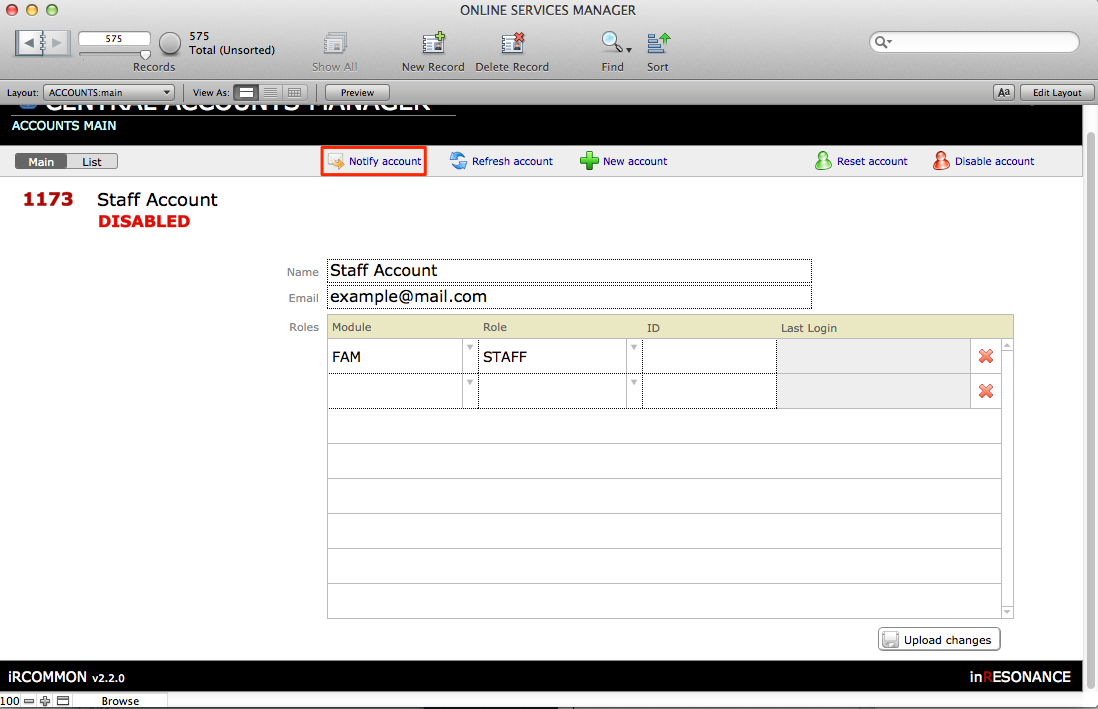Open the Find magnifier tool
The height and width of the screenshot is (709, 1098).
pyautogui.click(x=610, y=44)
